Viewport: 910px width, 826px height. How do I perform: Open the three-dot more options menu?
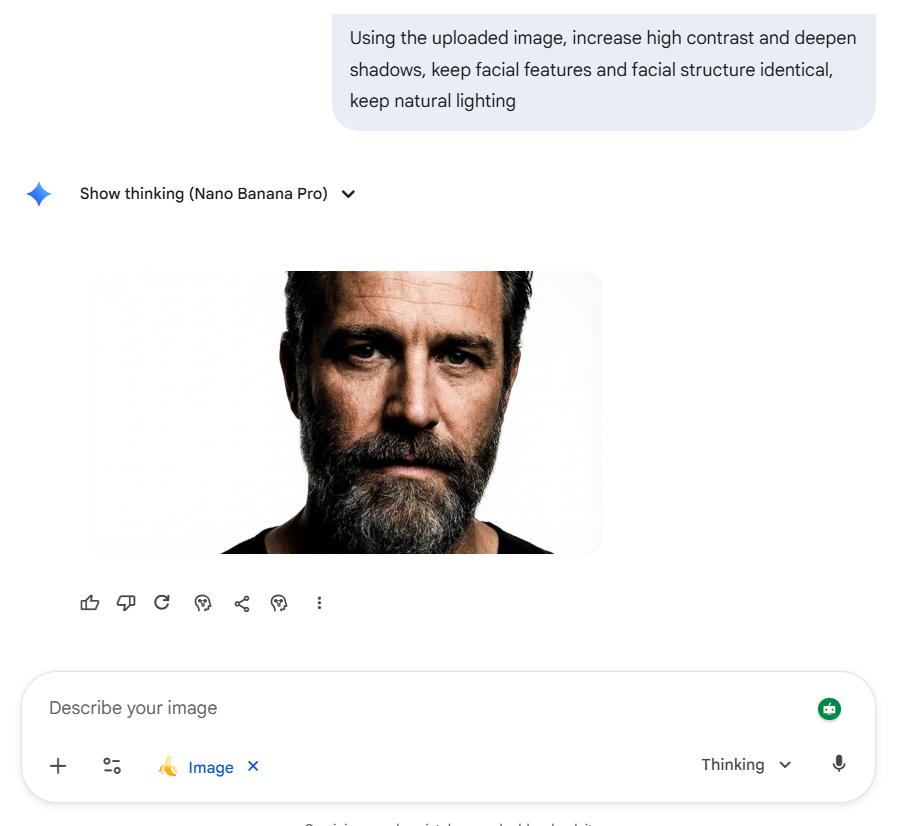pos(319,603)
